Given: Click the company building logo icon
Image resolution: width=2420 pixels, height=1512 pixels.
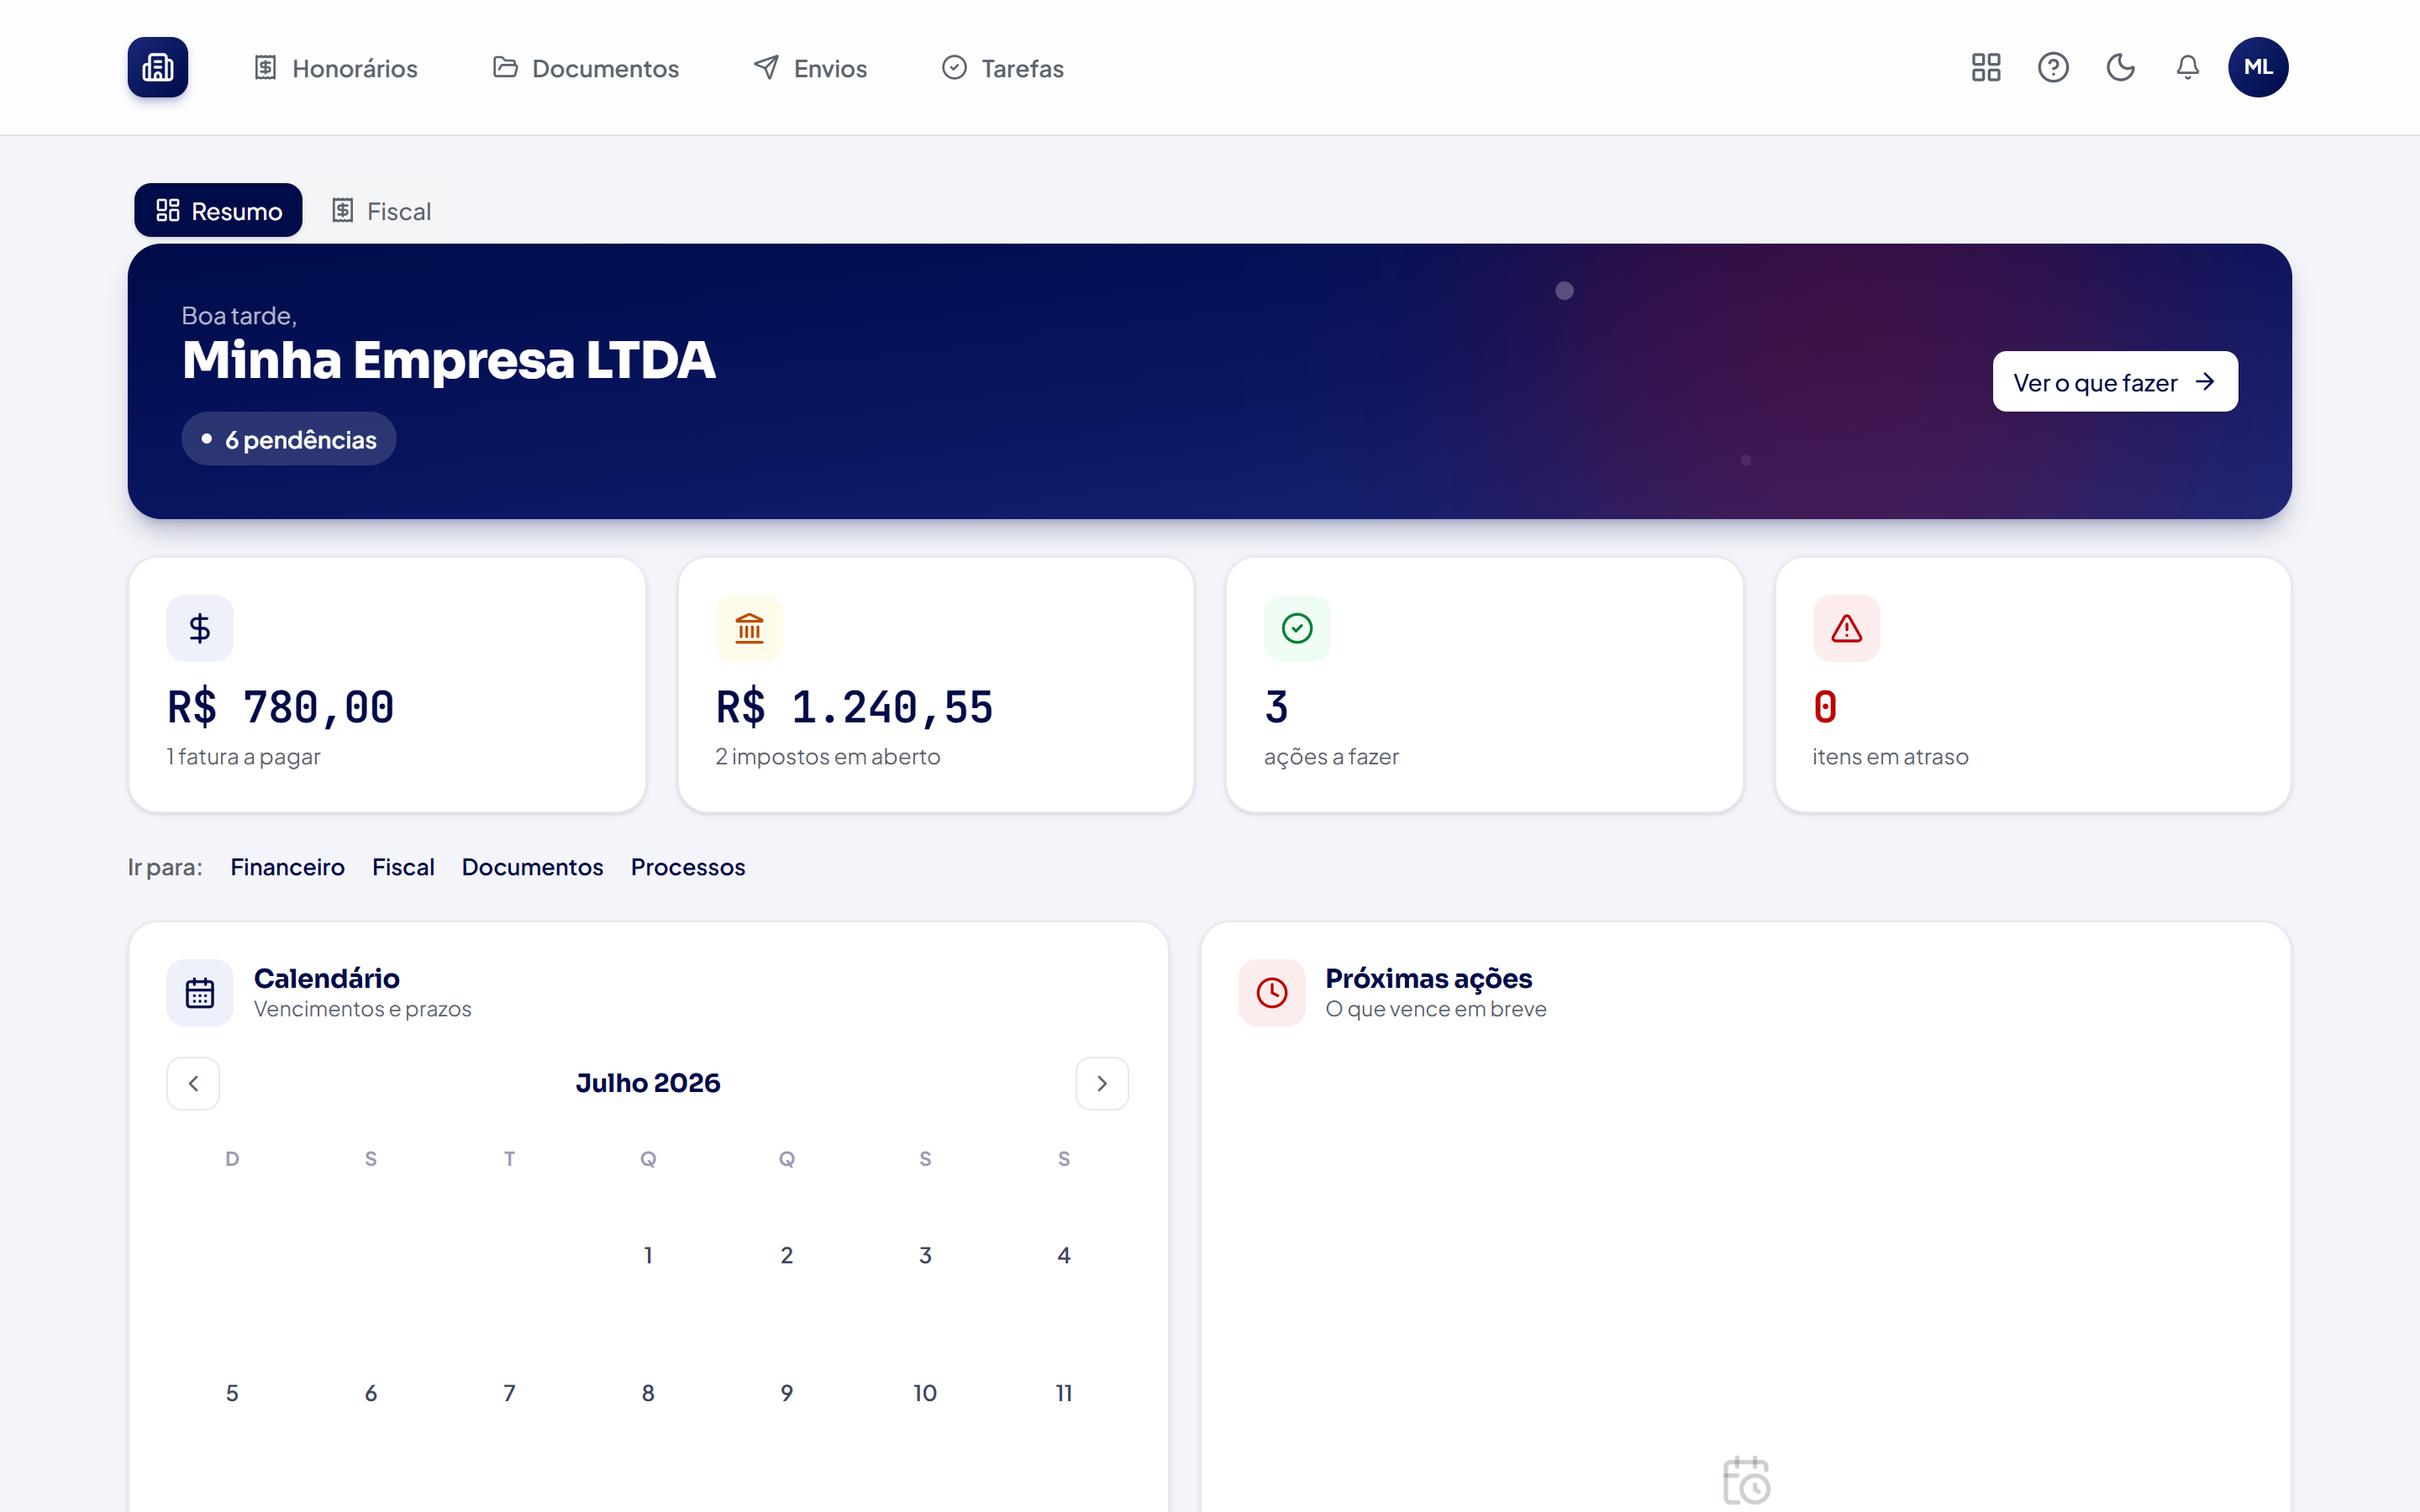Looking at the screenshot, I should coord(157,67).
